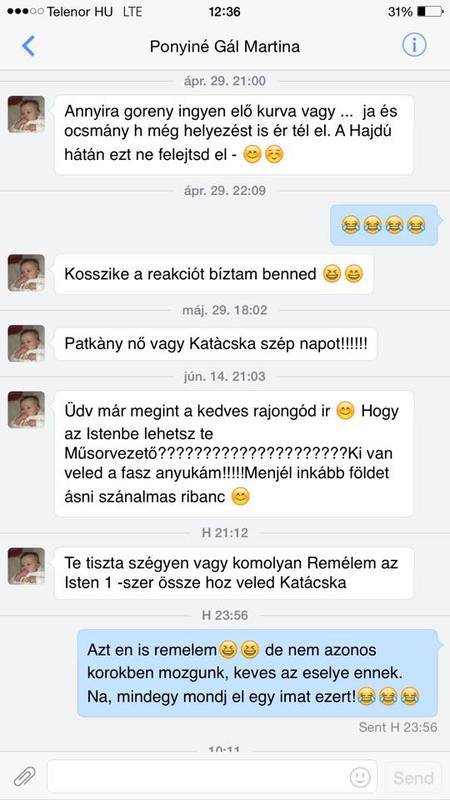Viewport: 450px width, 800px height.
Task: Tap the battery indicator in status bar
Action: tap(430, 11)
